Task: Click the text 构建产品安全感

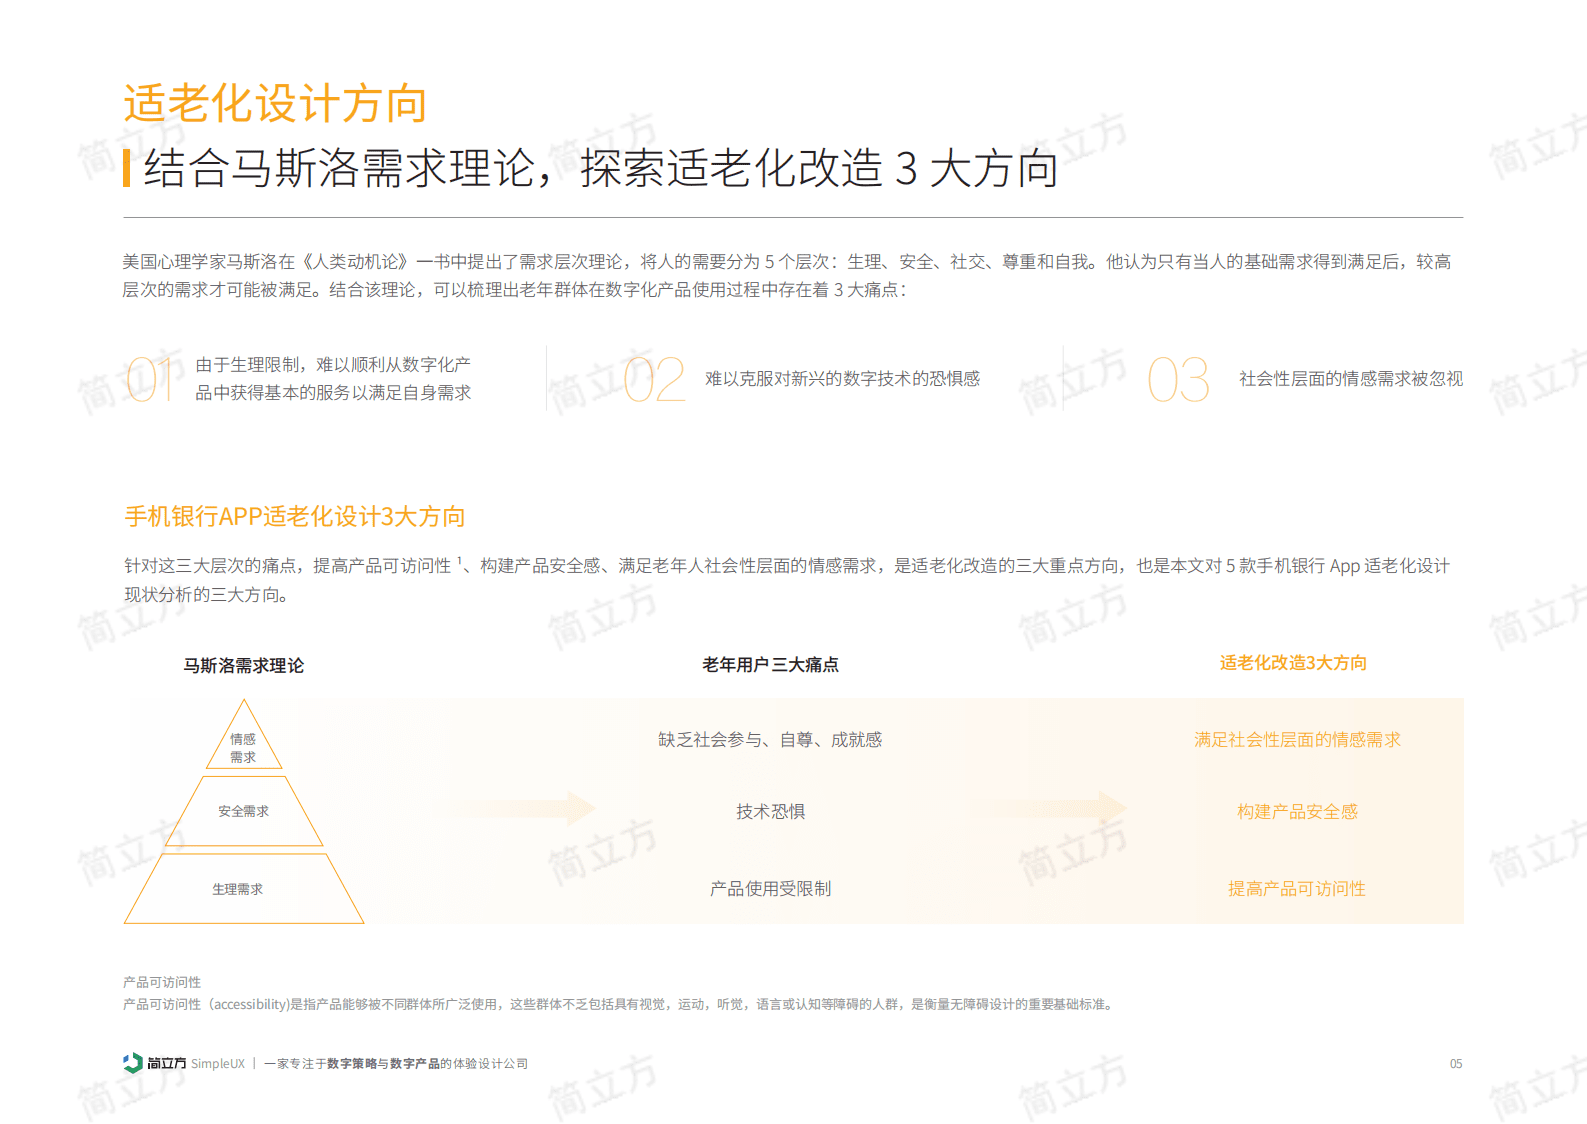Action: pyautogui.click(x=1297, y=812)
